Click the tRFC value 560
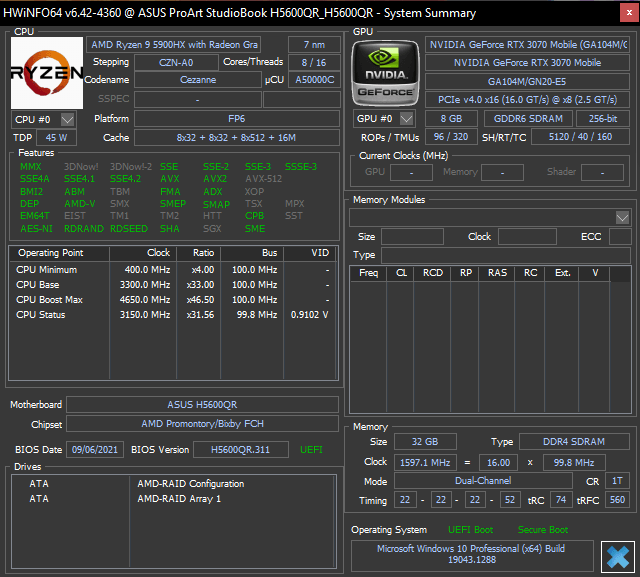 tap(617, 500)
